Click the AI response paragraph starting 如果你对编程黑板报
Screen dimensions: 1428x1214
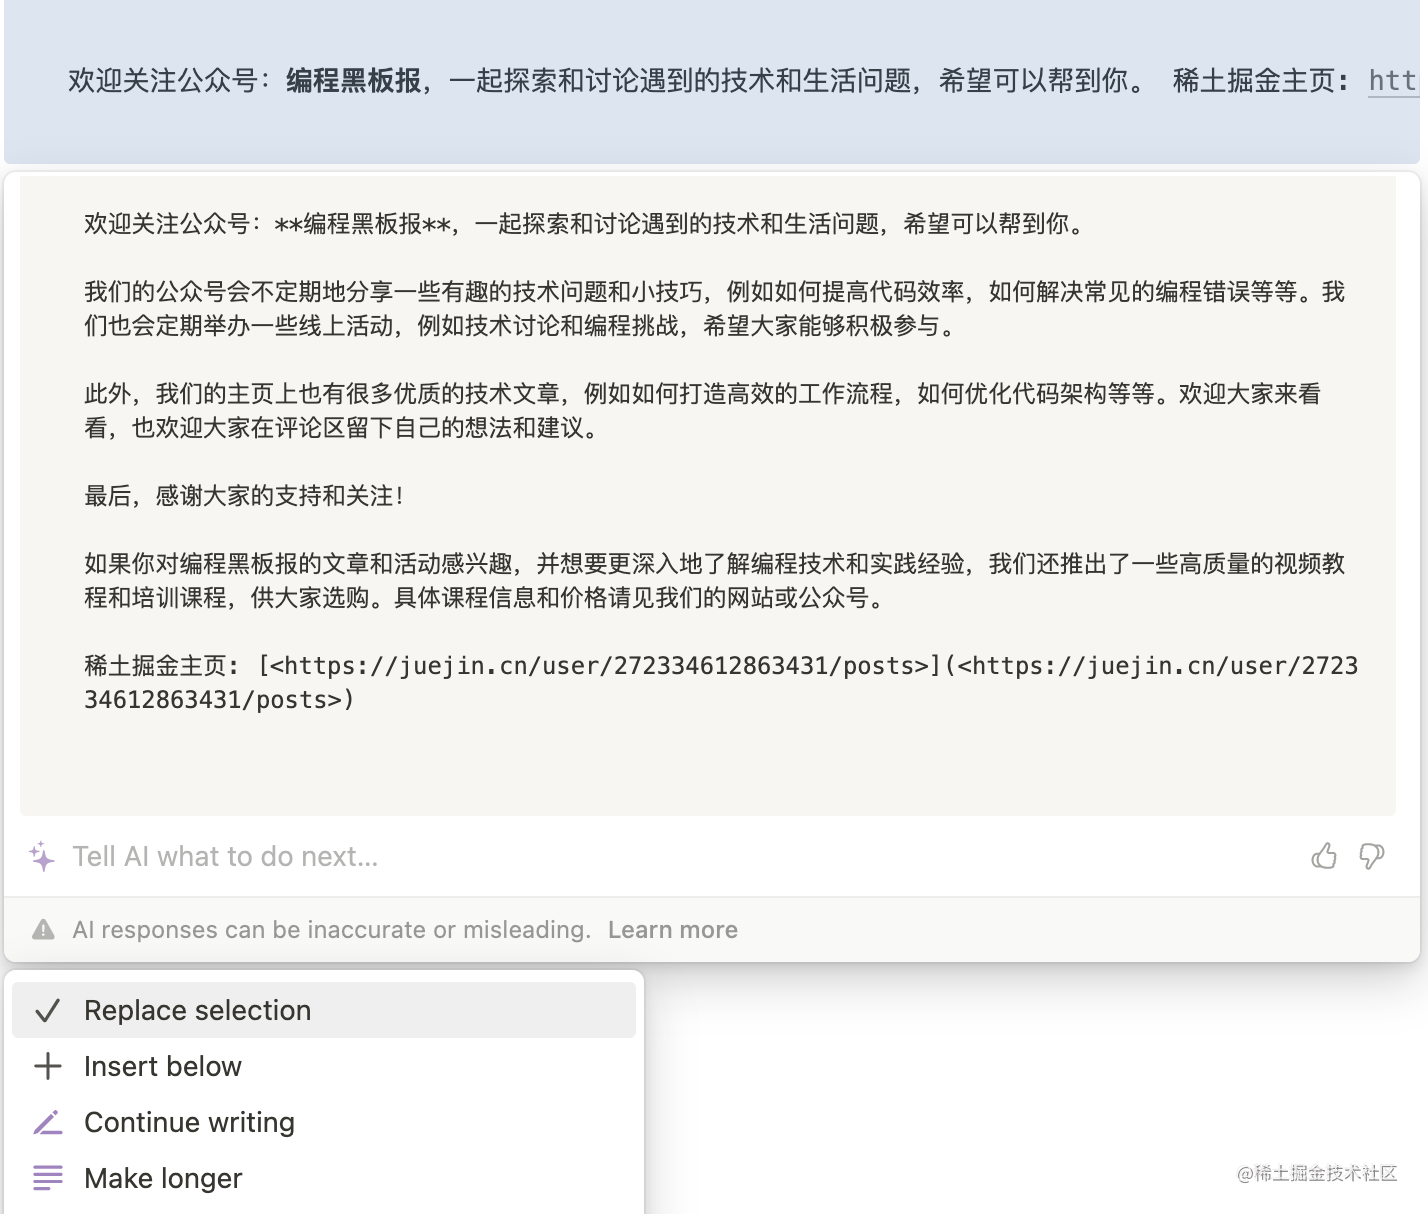714,581
